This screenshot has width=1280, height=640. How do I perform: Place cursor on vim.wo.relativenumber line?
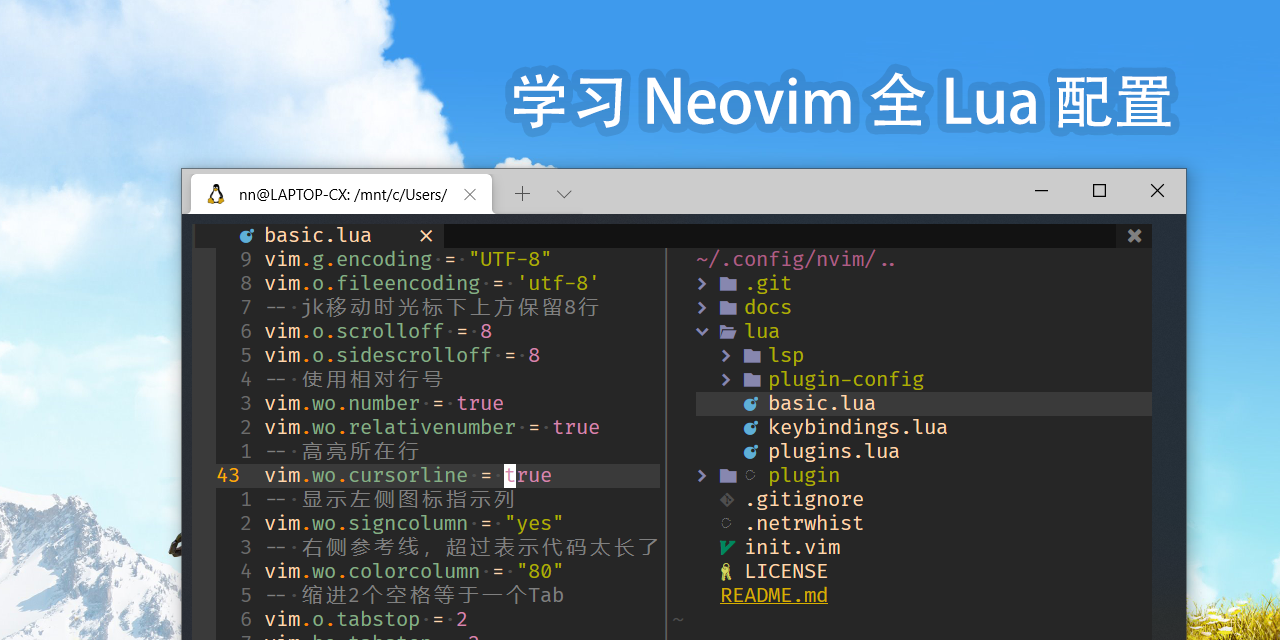[x=432, y=428]
